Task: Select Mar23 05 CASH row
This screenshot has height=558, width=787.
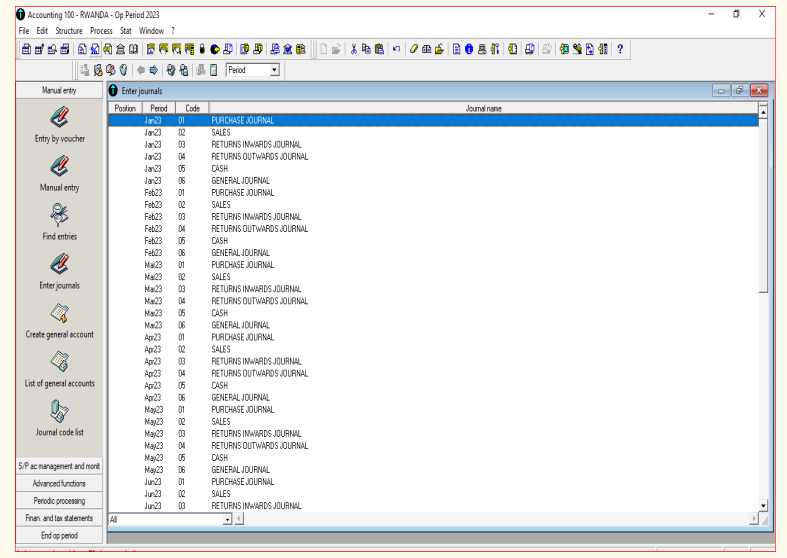Action: pos(433,313)
